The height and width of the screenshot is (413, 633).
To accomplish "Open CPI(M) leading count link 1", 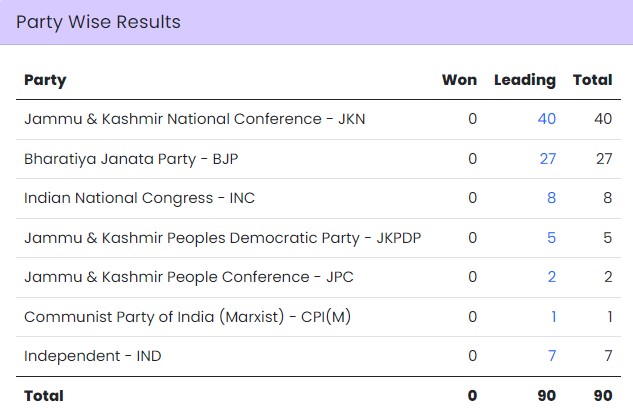I will pos(554,317).
